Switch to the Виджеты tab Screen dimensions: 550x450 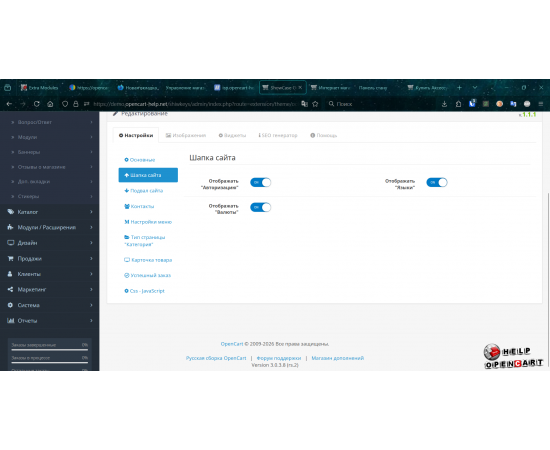tap(232, 135)
